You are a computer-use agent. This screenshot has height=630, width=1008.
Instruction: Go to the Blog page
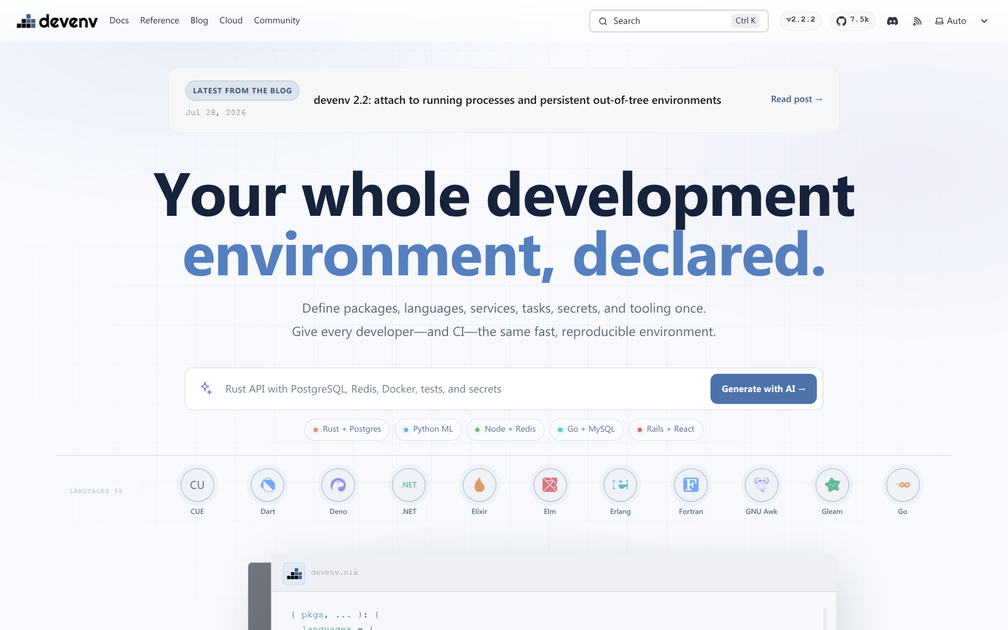tap(199, 21)
